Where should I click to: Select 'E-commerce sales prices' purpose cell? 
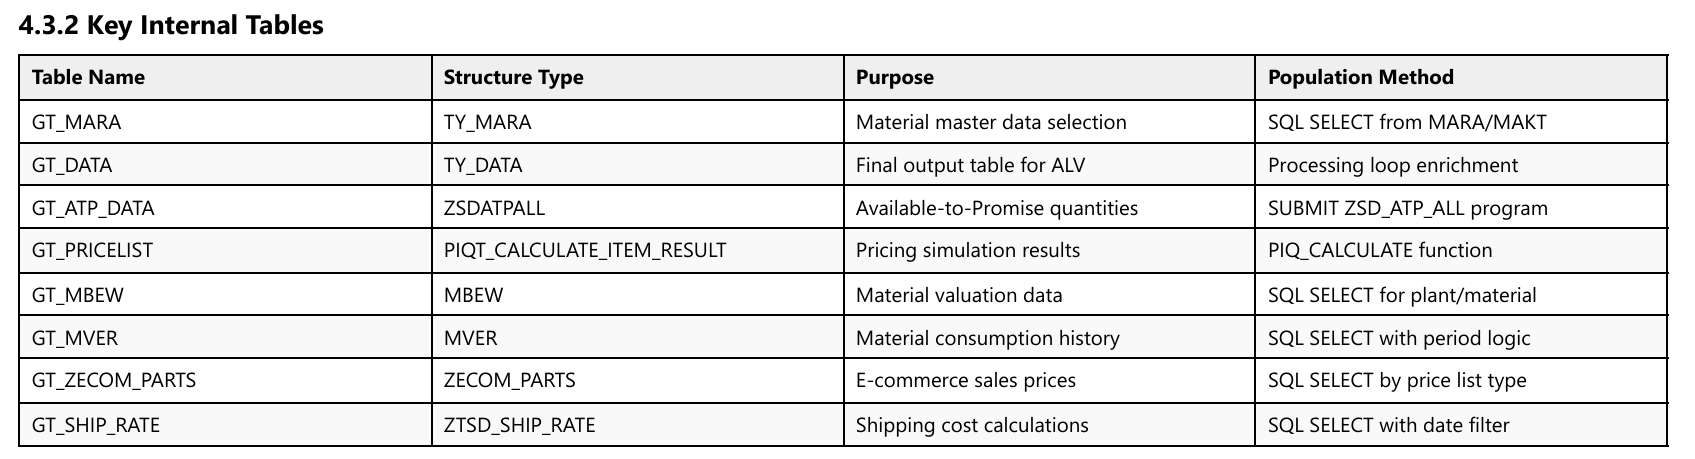tap(965, 380)
